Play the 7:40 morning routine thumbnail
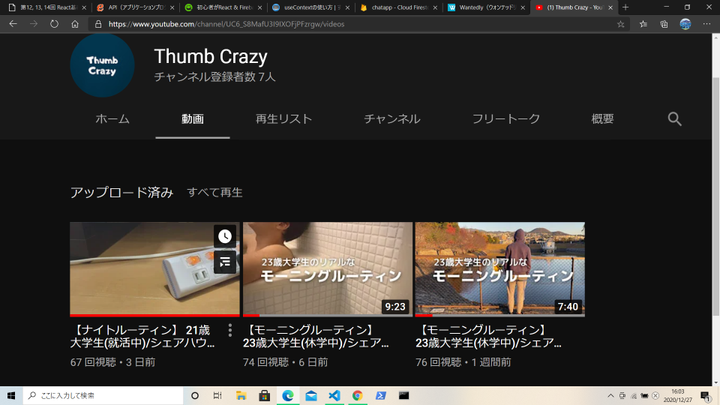The height and width of the screenshot is (405, 720). coord(500,269)
